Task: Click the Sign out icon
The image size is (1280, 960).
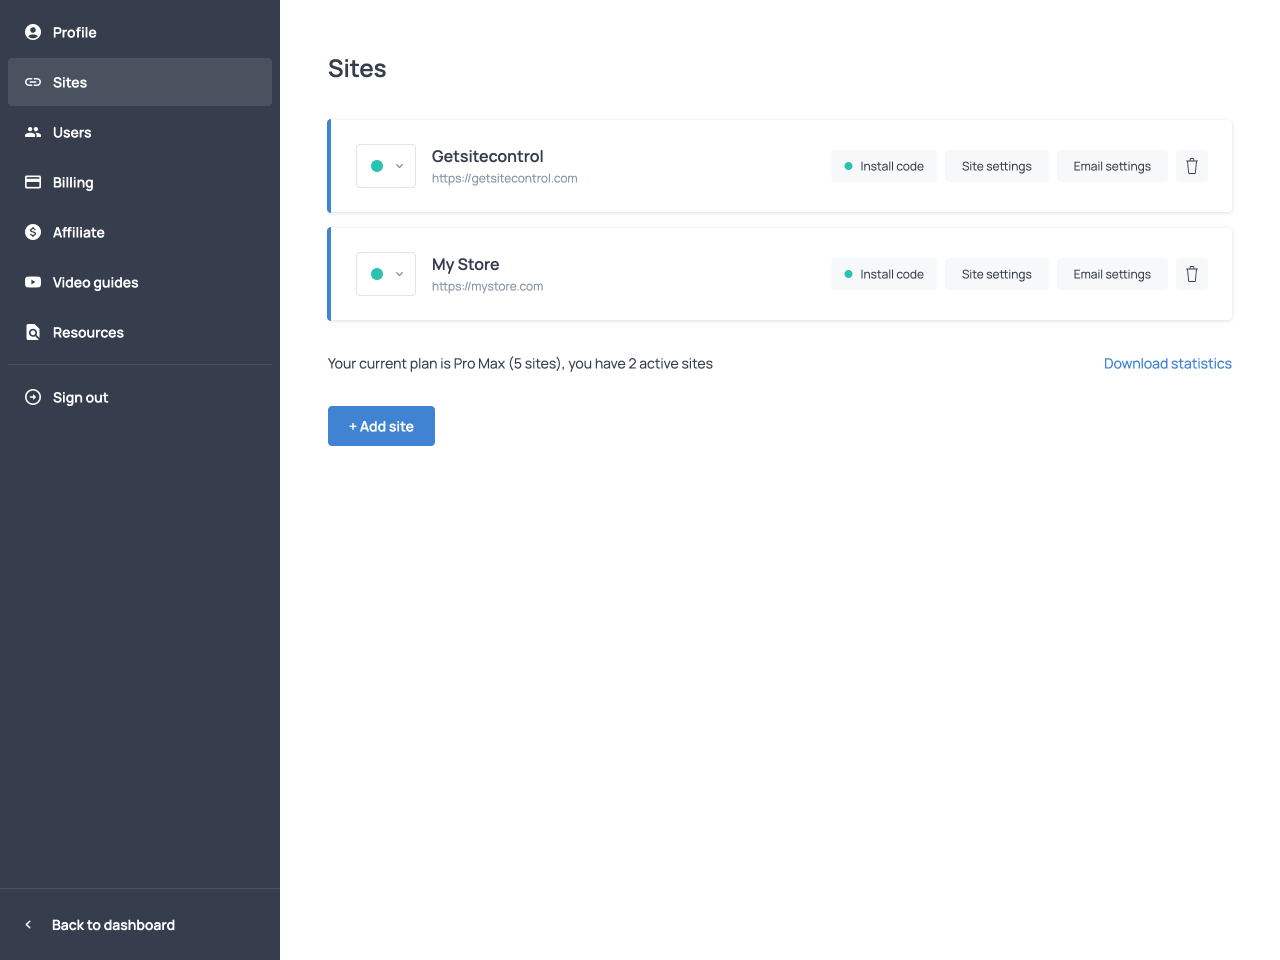Action: pos(33,397)
